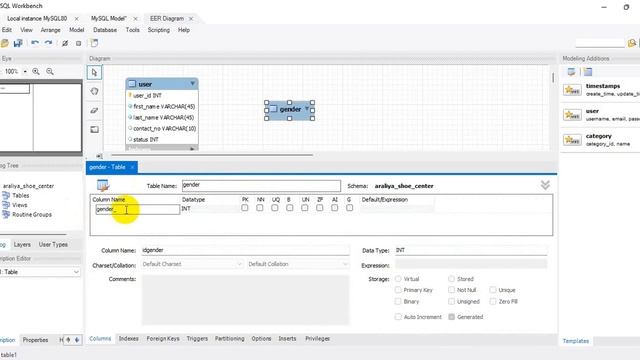This screenshot has width=640, height=360.
Task: Click the gender table icon in diagram
Action: (273, 109)
